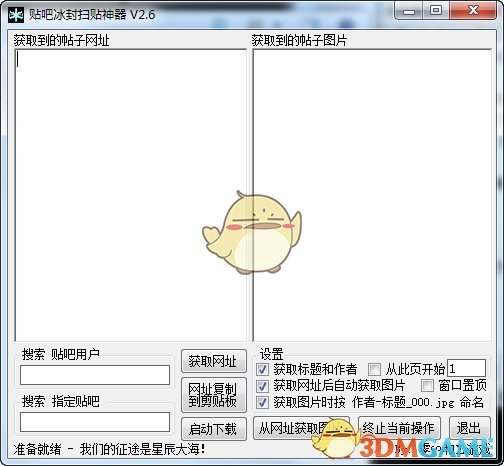Click the start page number field showing 1
Image resolution: width=504 pixels, height=466 pixels.
point(466,368)
